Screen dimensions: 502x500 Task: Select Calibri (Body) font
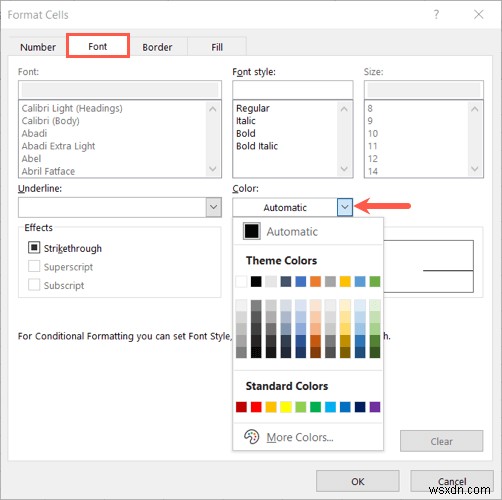coord(51,121)
